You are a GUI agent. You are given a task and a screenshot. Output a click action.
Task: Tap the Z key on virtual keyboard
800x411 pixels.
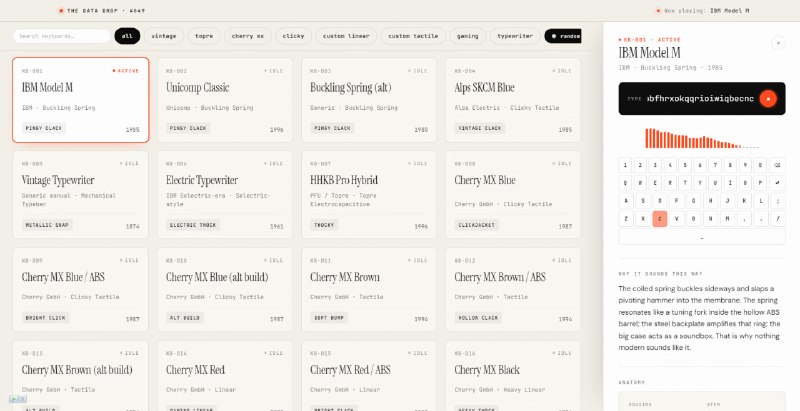pos(626,219)
